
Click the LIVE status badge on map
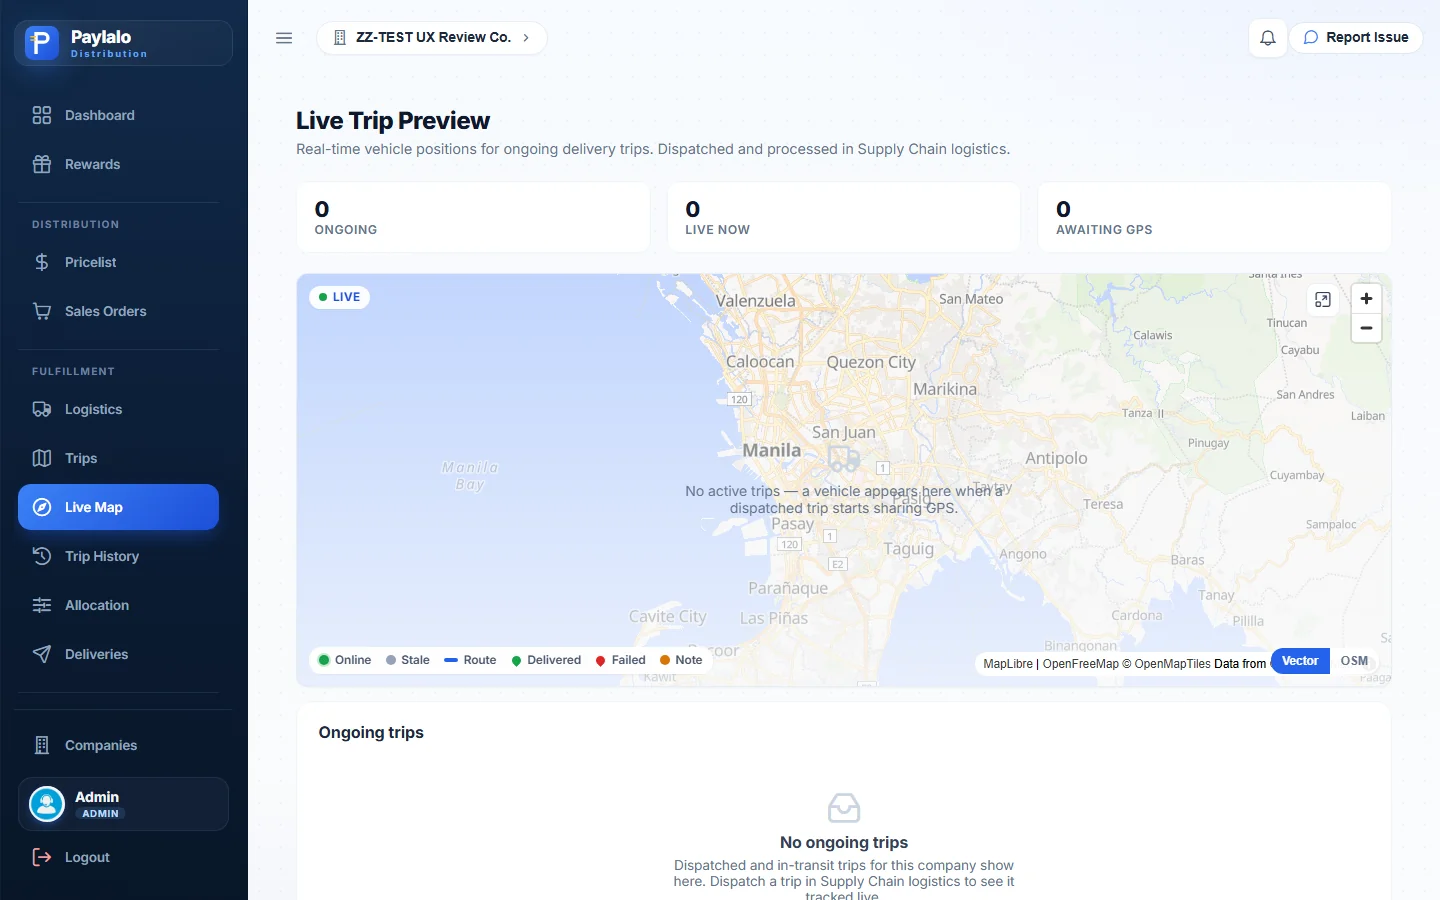click(340, 297)
